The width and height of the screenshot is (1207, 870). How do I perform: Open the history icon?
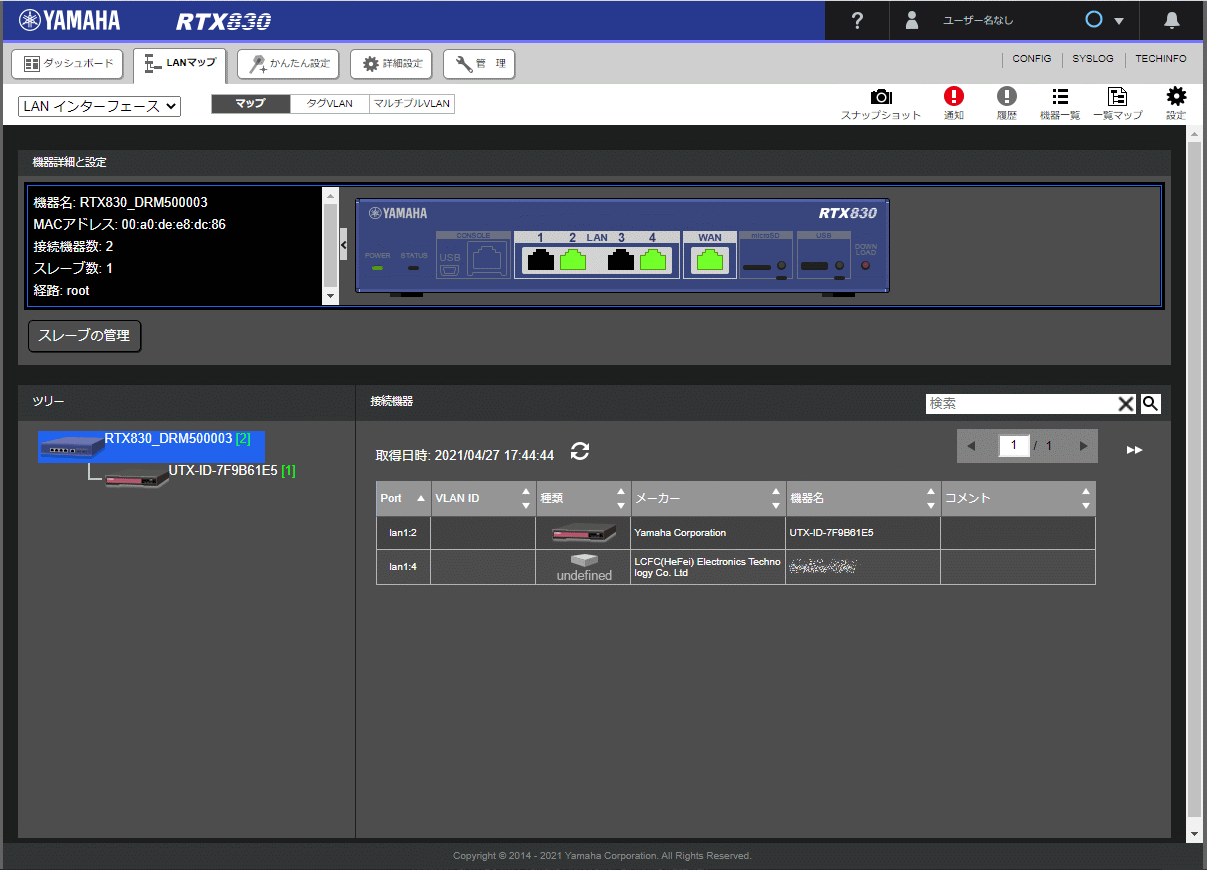pos(1006,97)
